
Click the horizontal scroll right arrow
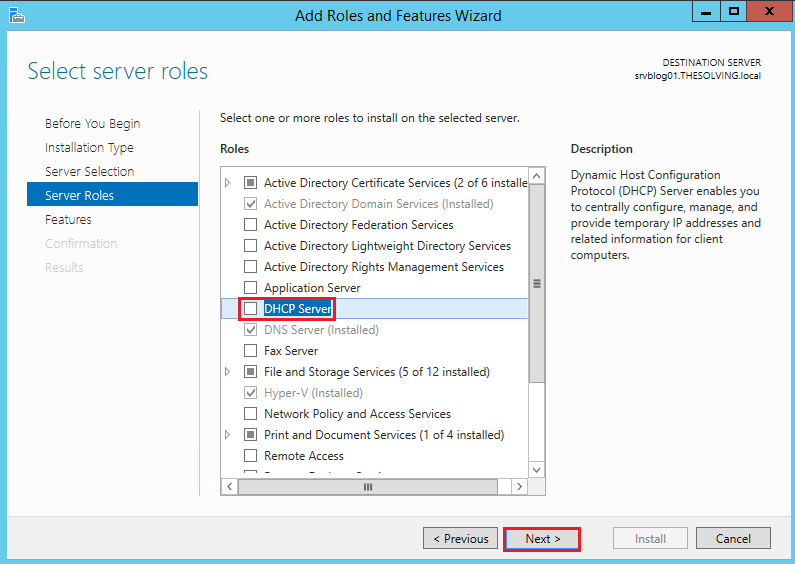coord(519,487)
